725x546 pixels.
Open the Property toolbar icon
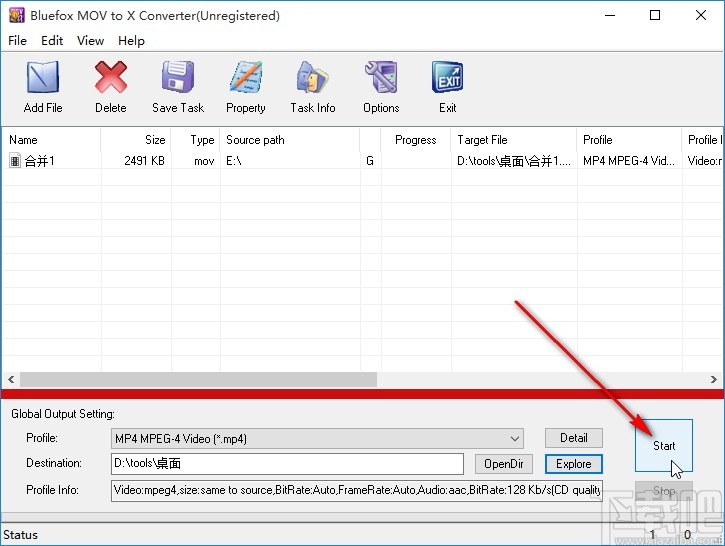(x=246, y=77)
